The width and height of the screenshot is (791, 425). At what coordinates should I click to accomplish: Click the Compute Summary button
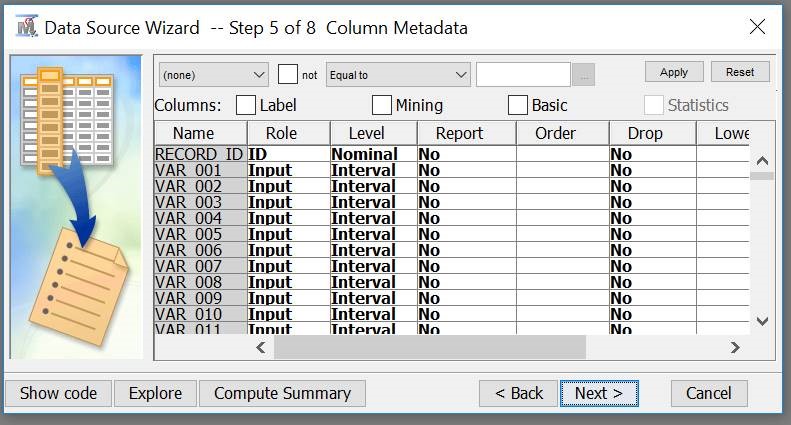[x=282, y=393]
